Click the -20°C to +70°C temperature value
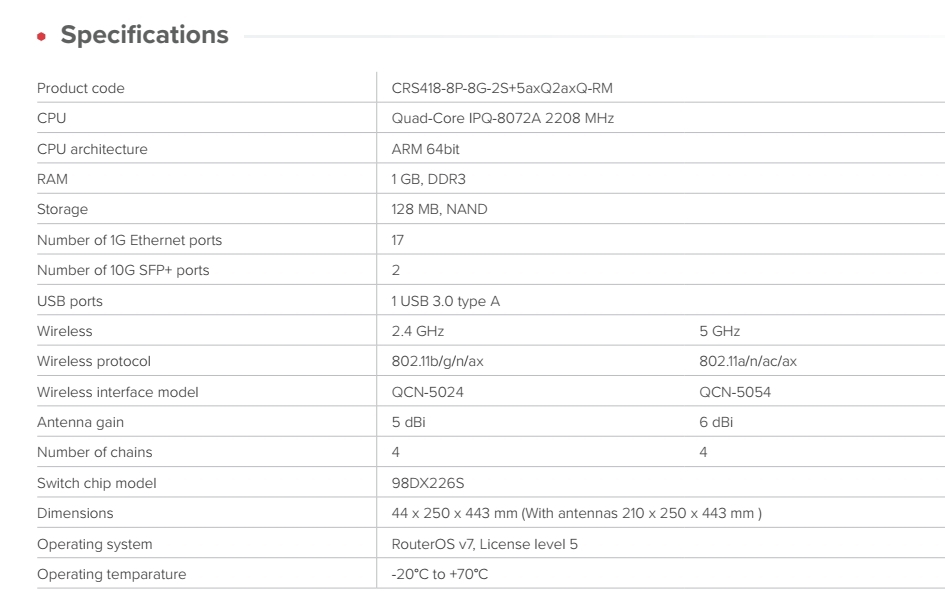Image resolution: width=945 pixels, height=613 pixels. tap(439, 574)
